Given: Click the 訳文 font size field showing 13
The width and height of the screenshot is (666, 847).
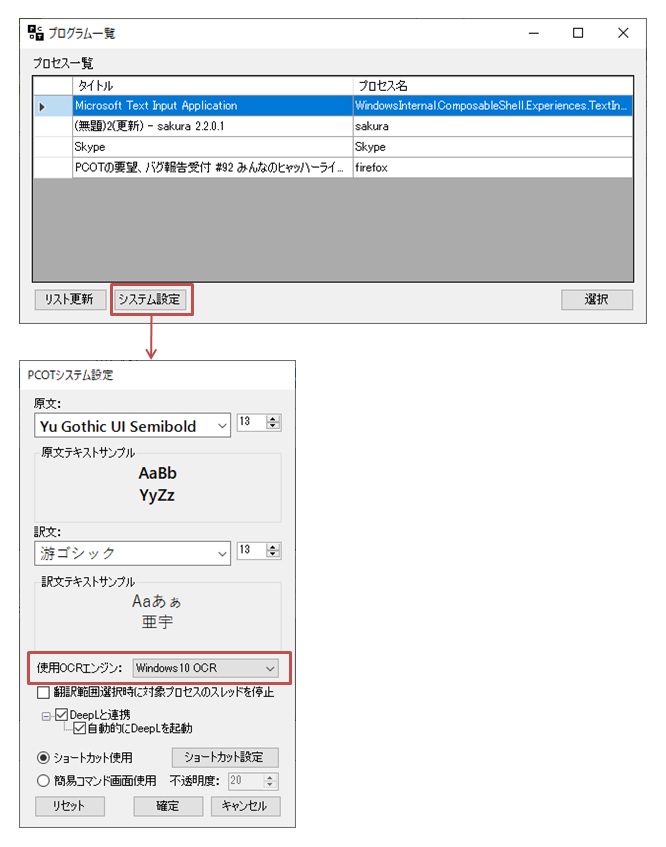Looking at the screenshot, I should tap(251, 550).
